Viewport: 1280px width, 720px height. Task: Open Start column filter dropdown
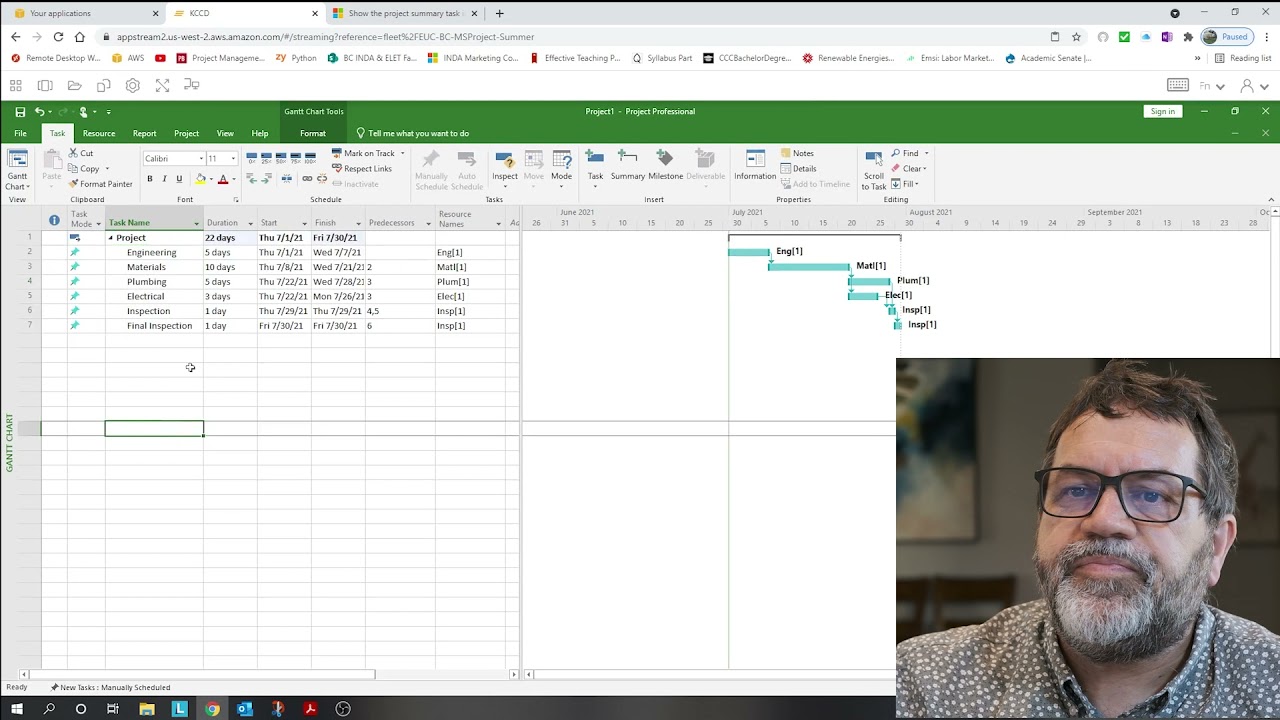point(304,223)
